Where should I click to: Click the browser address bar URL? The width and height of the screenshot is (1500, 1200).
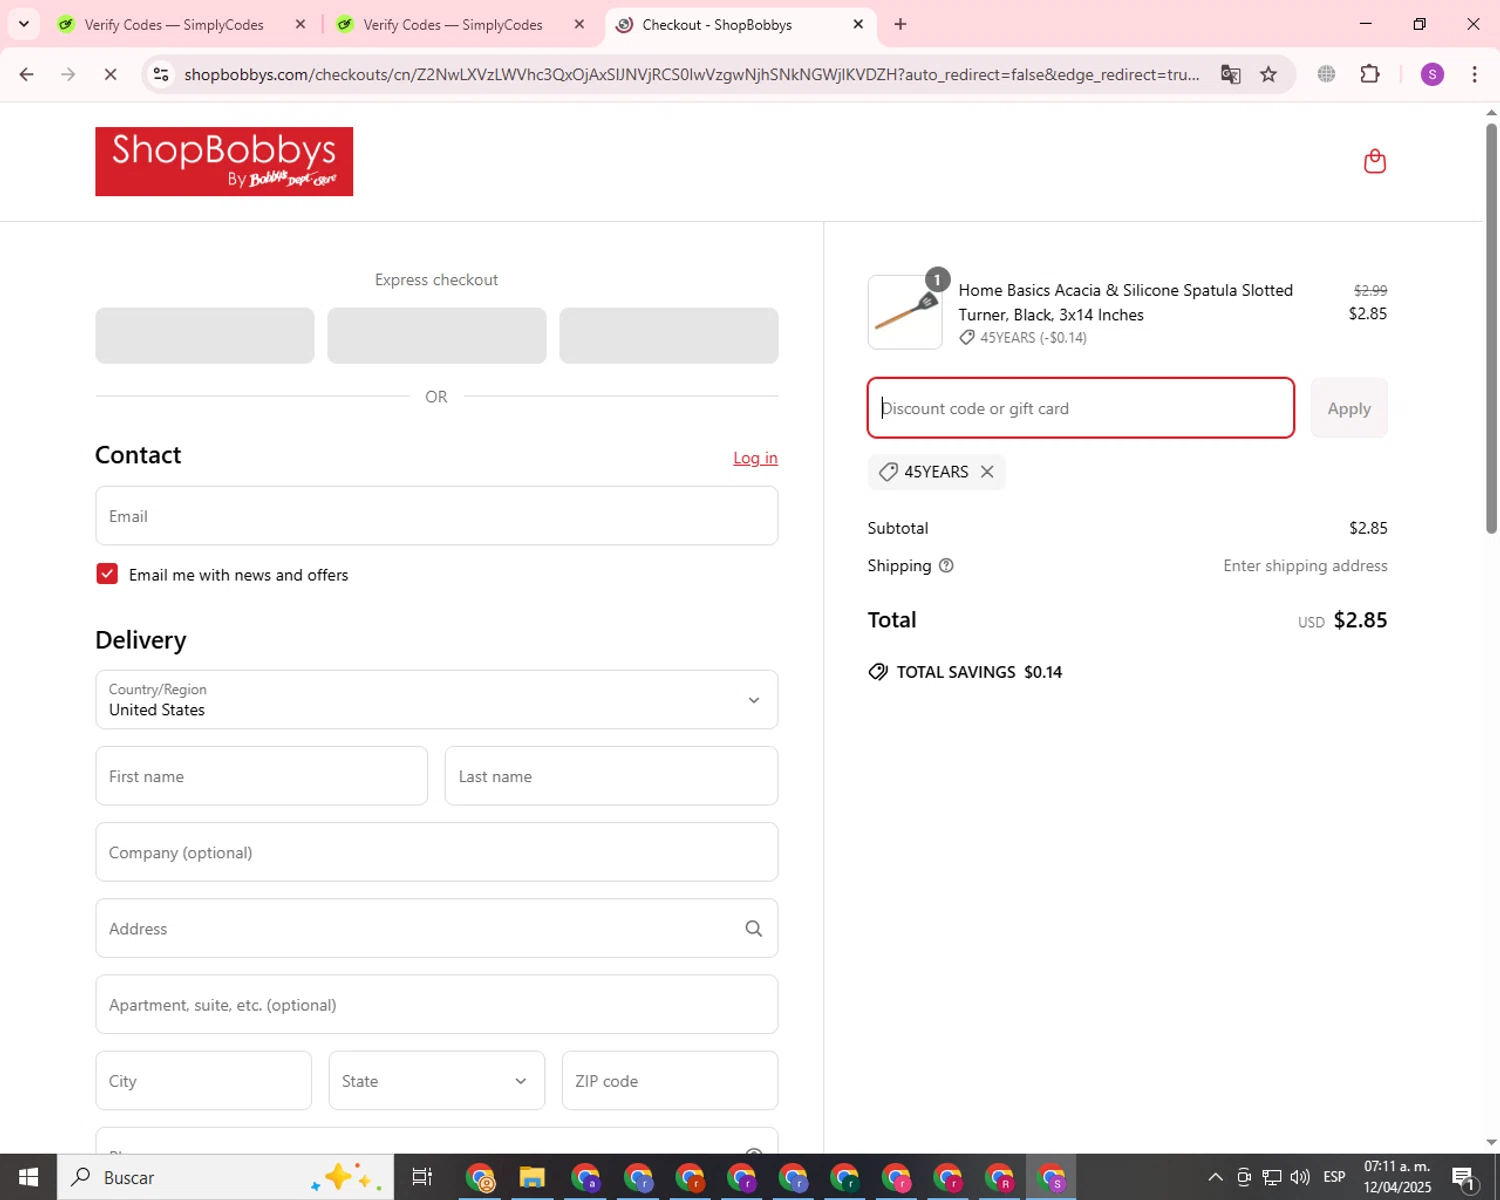(691, 74)
